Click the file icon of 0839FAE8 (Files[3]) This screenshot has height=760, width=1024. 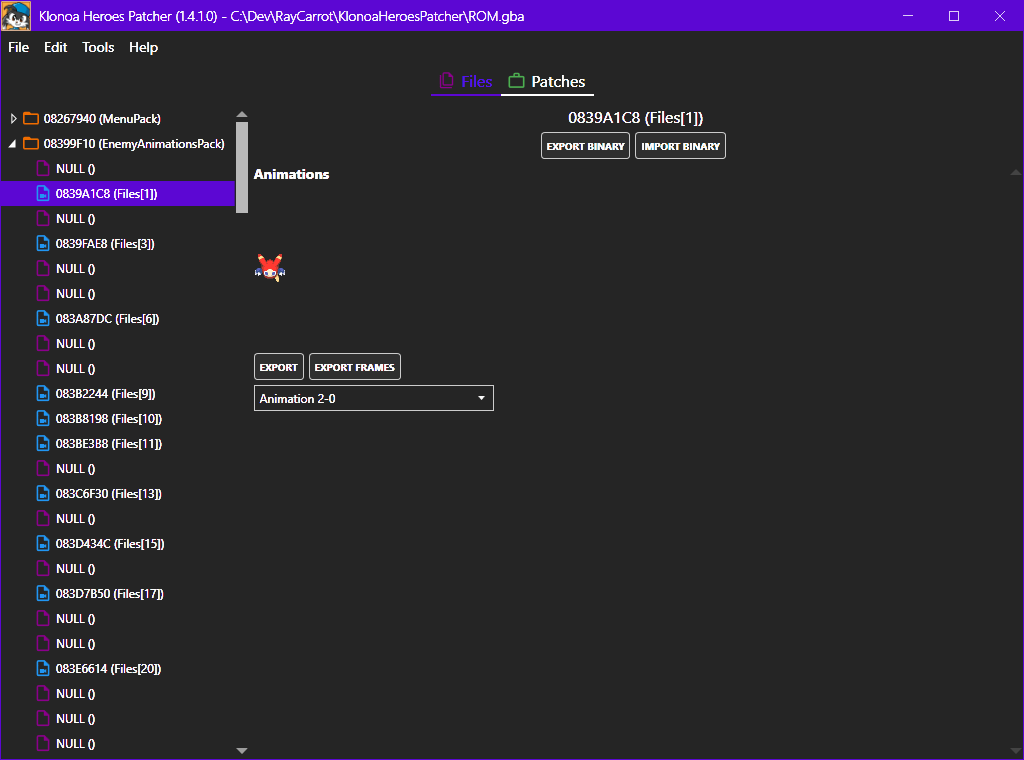tap(43, 244)
